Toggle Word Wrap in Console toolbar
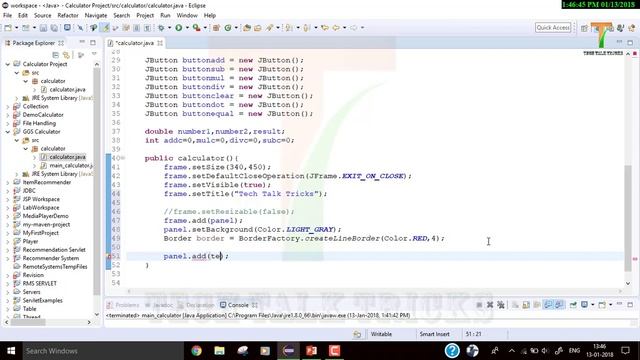 point(536,305)
